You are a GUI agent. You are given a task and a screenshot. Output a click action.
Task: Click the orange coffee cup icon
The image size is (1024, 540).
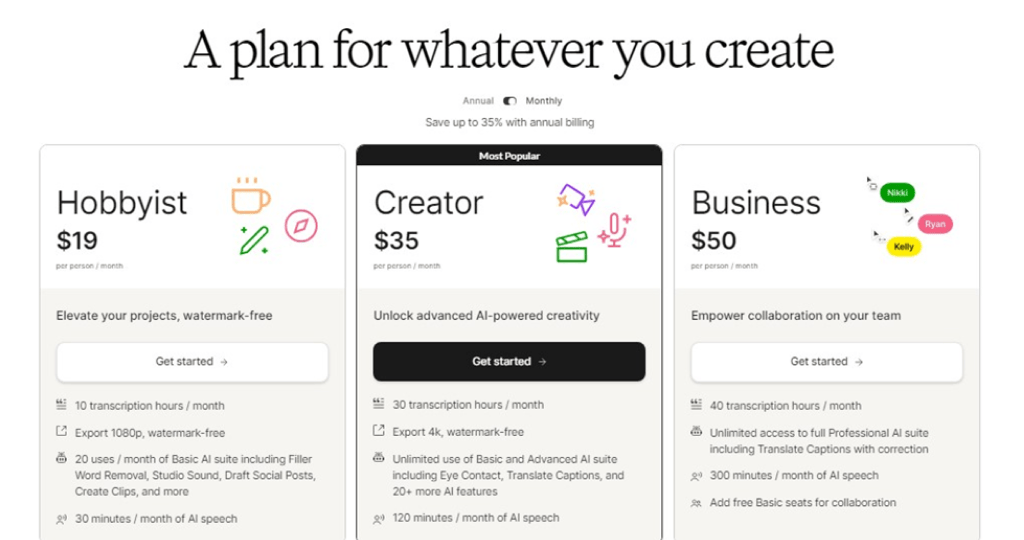pos(250,196)
